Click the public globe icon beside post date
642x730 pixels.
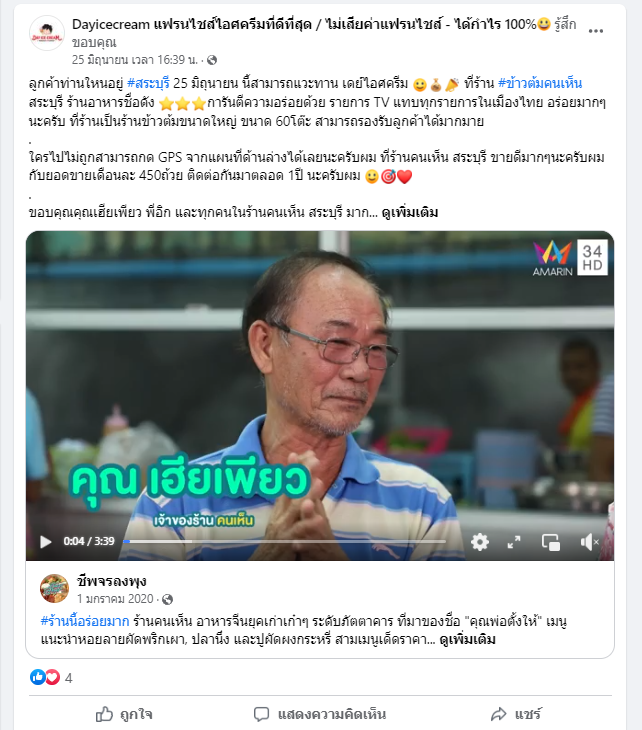pos(212,60)
